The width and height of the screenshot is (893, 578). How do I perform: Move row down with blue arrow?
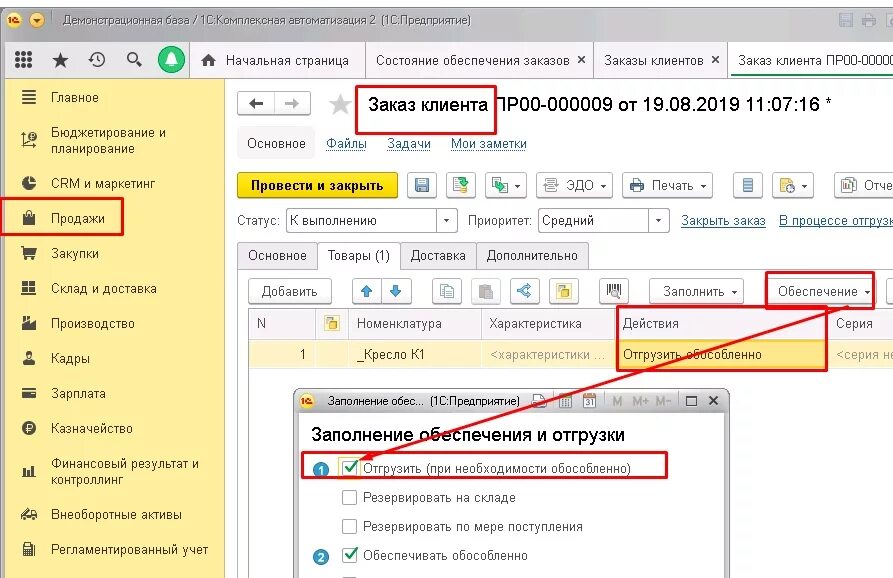coord(396,291)
